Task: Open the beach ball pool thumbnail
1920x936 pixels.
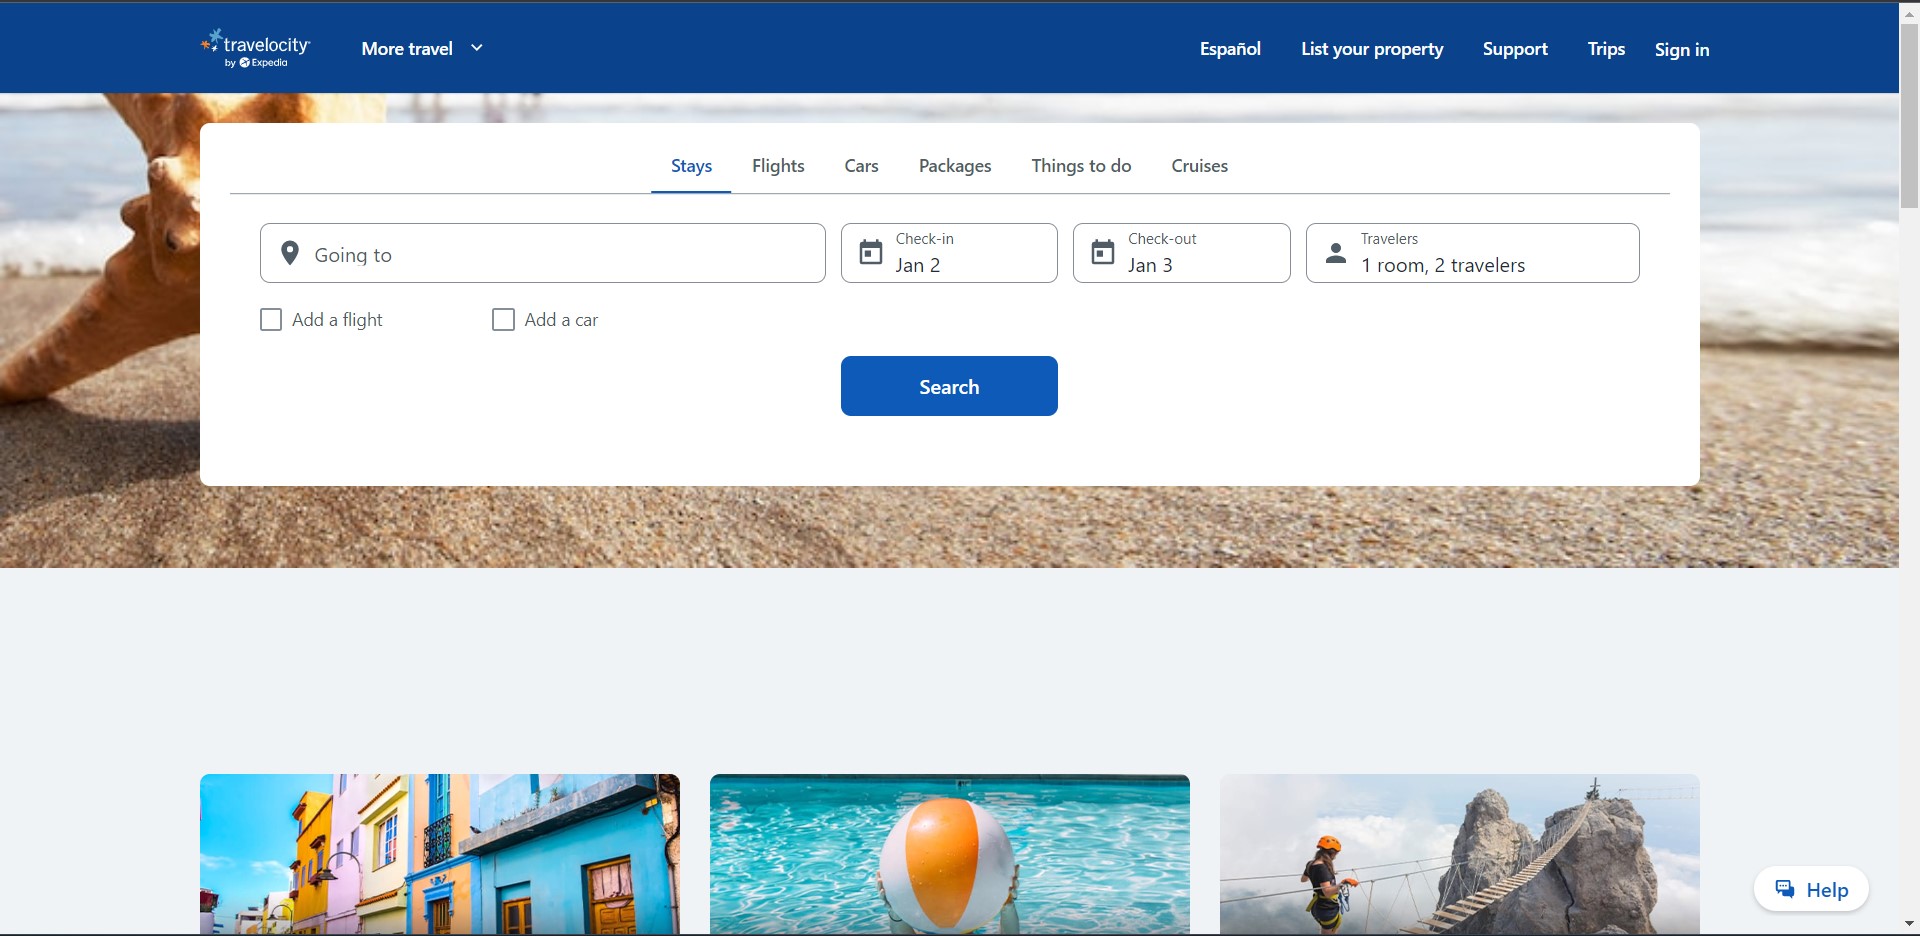Action: (949, 854)
